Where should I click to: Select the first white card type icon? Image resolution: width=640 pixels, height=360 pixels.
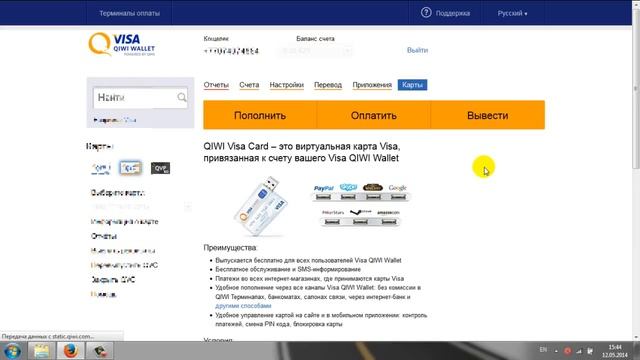[x=101, y=168]
